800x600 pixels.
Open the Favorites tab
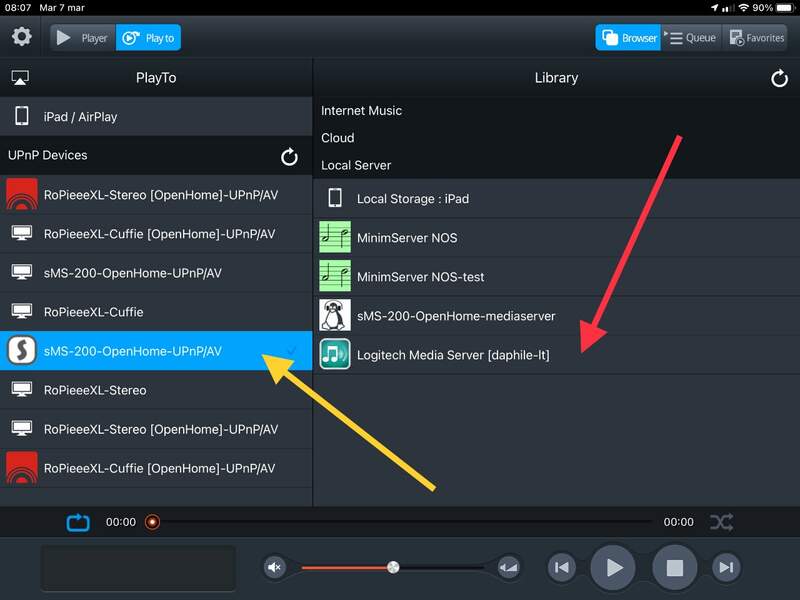(754, 38)
